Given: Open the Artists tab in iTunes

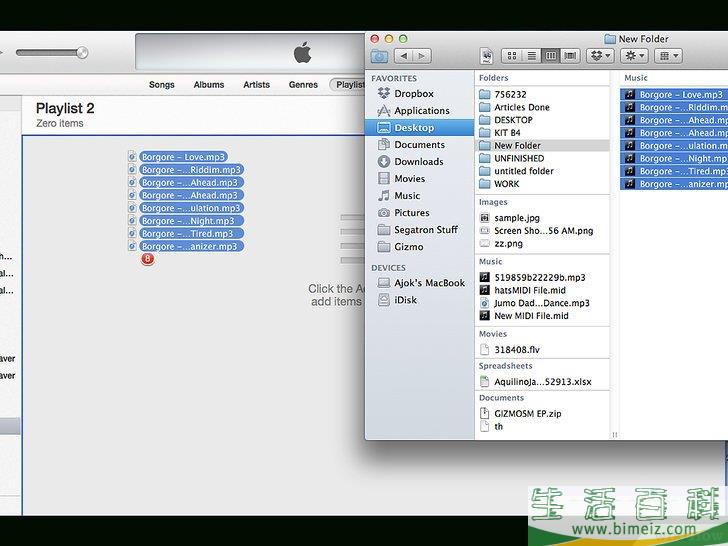Looking at the screenshot, I should [256, 84].
